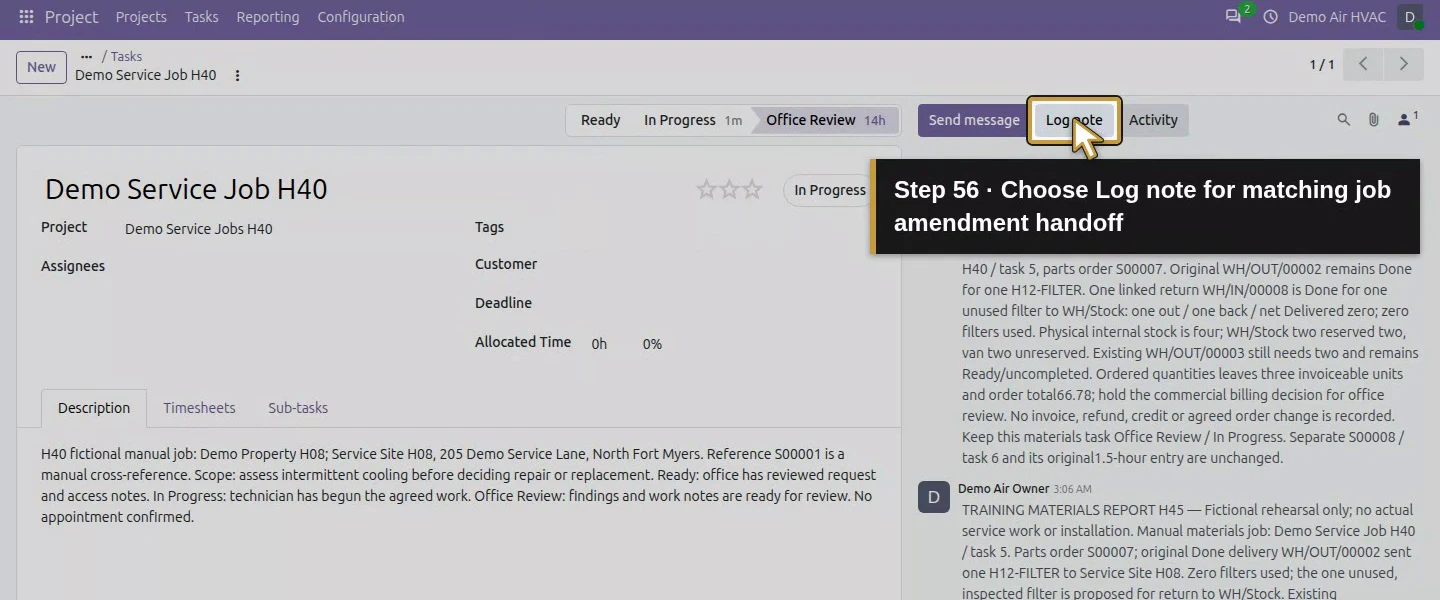This screenshot has width=1440, height=600.
Task: Click the Demo Air Owner message avatar
Action: (x=934, y=497)
